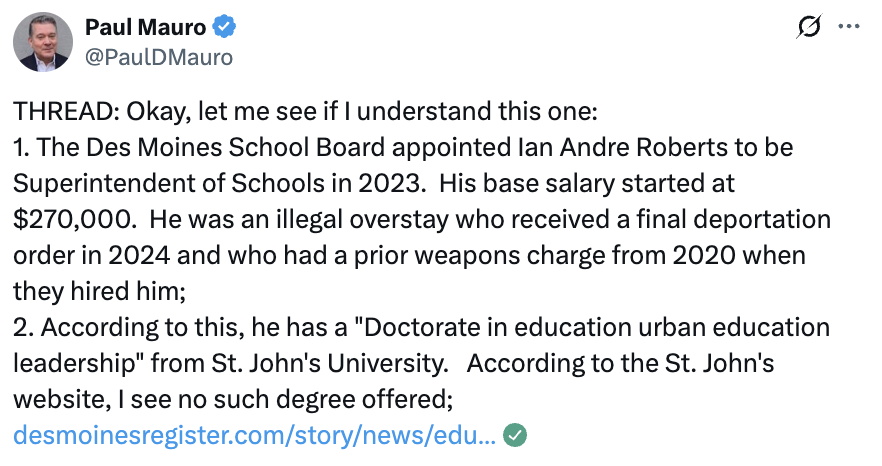This screenshot has width=882, height=466.
Task: Open the three-dot more options menu
Action: [x=847, y=28]
